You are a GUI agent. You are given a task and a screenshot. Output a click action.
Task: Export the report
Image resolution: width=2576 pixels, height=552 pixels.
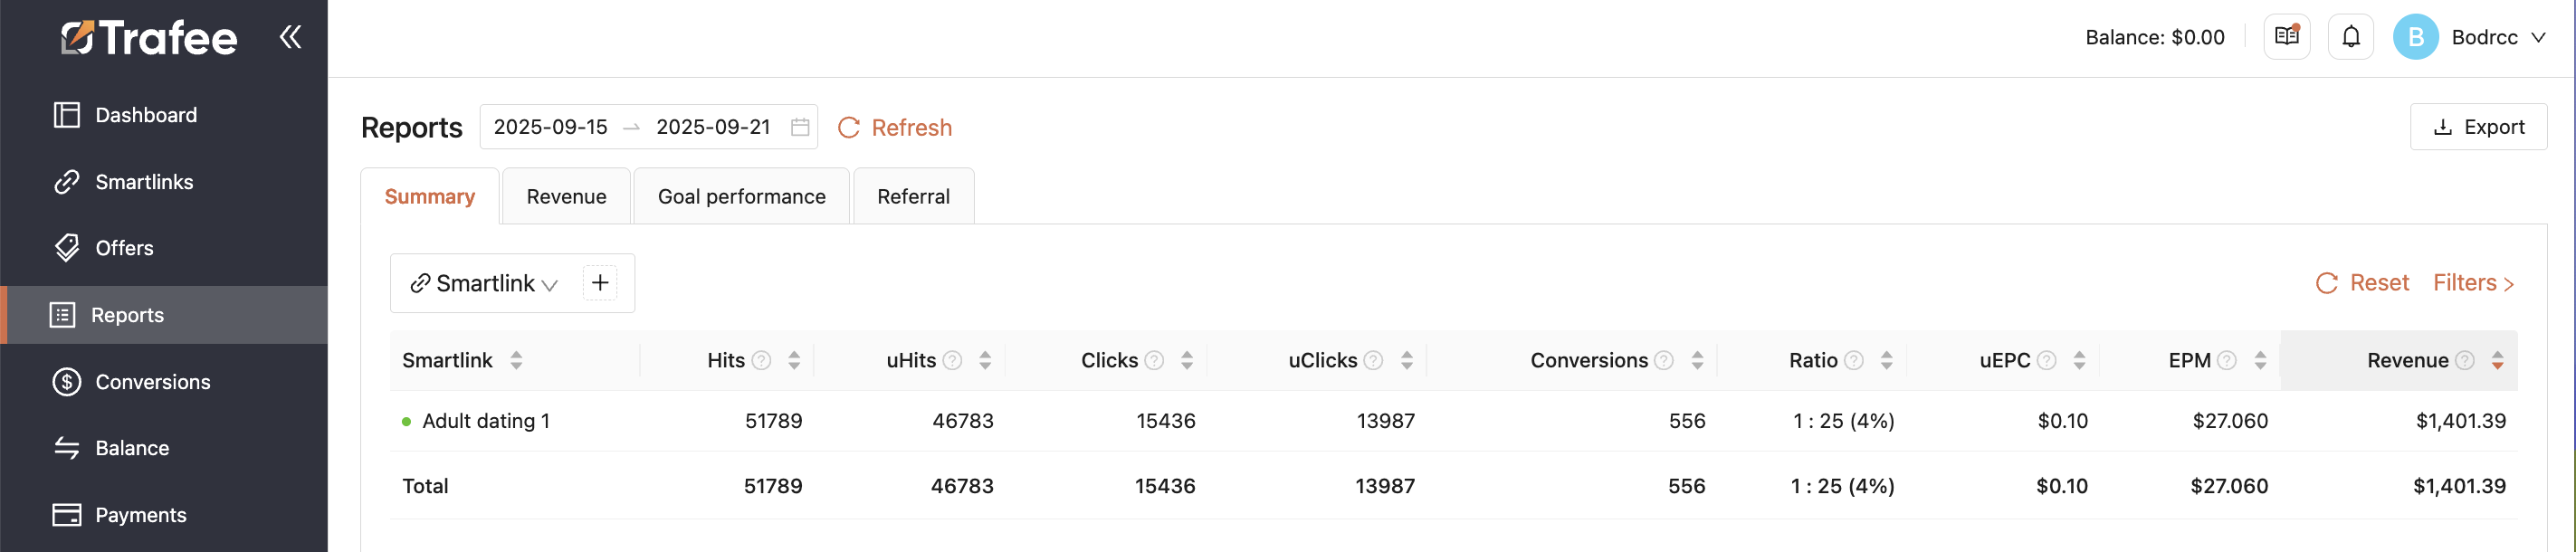pos(2478,127)
